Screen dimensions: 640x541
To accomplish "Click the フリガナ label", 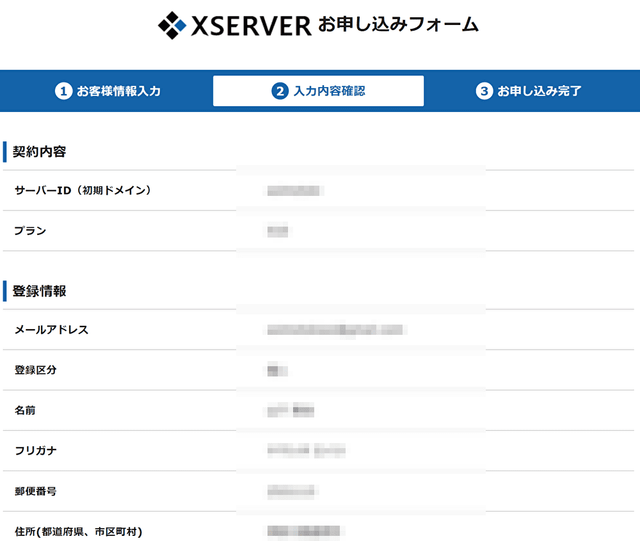I will click(36, 451).
